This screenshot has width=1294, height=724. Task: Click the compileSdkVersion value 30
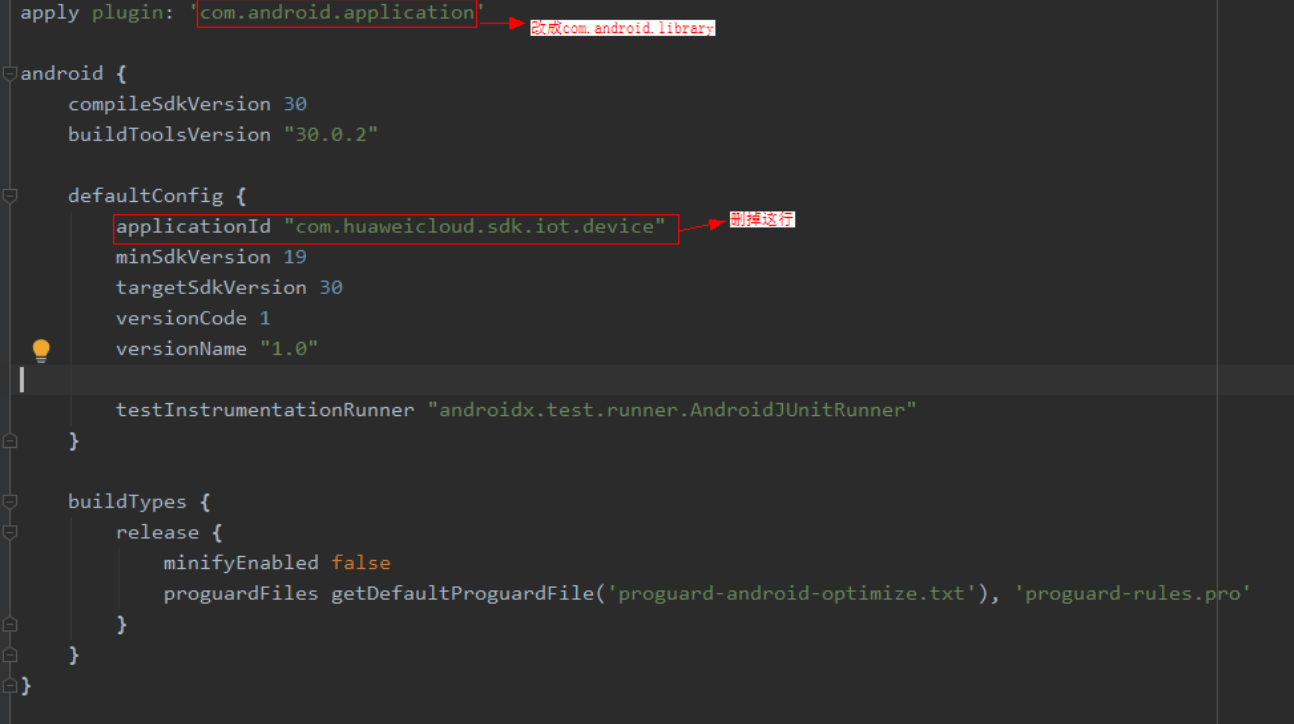[x=295, y=104]
